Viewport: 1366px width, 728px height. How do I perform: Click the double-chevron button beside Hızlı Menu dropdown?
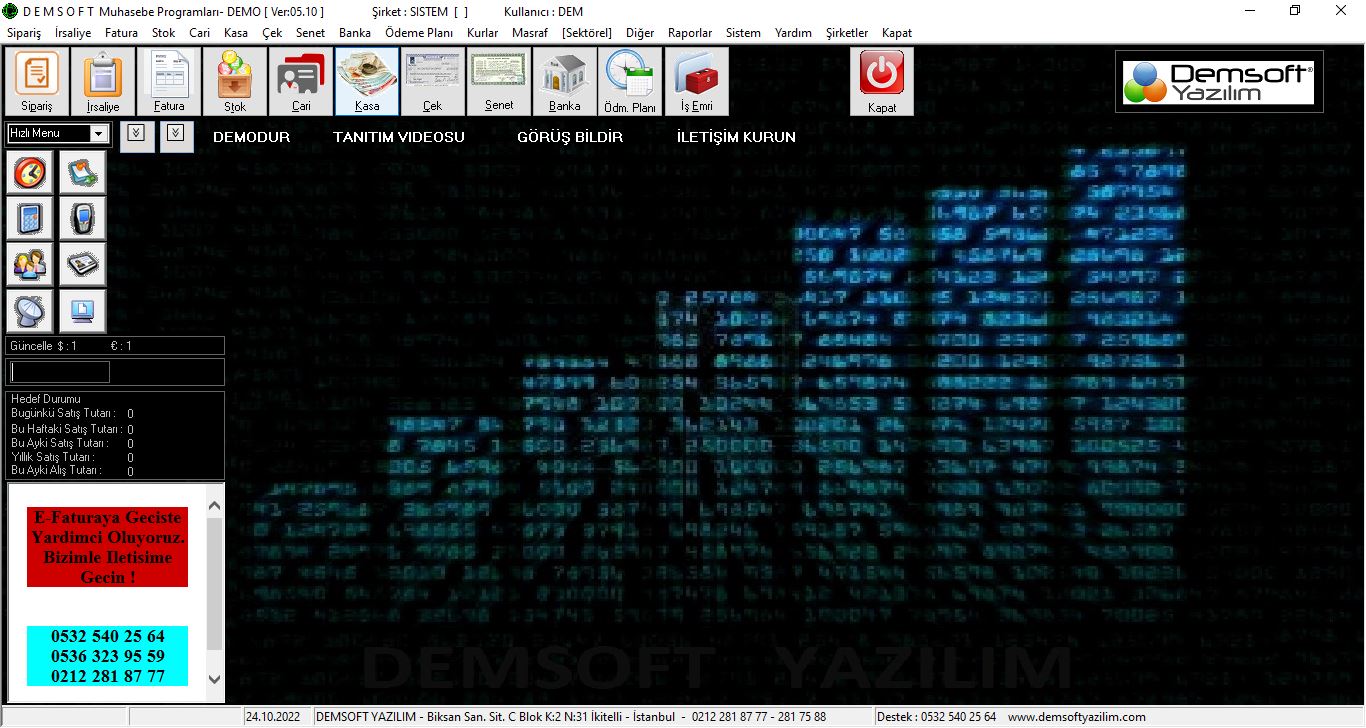click(137, 136)
